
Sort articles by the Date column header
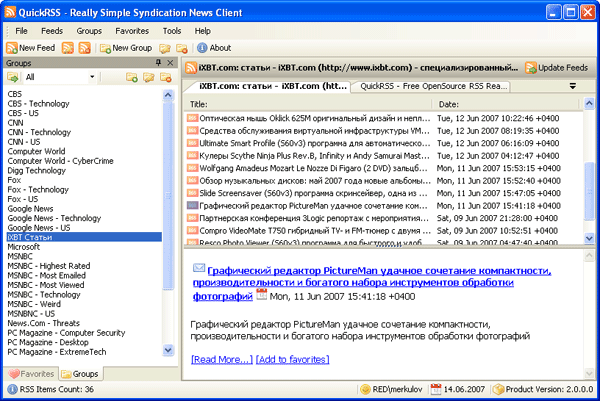[507, 104]
